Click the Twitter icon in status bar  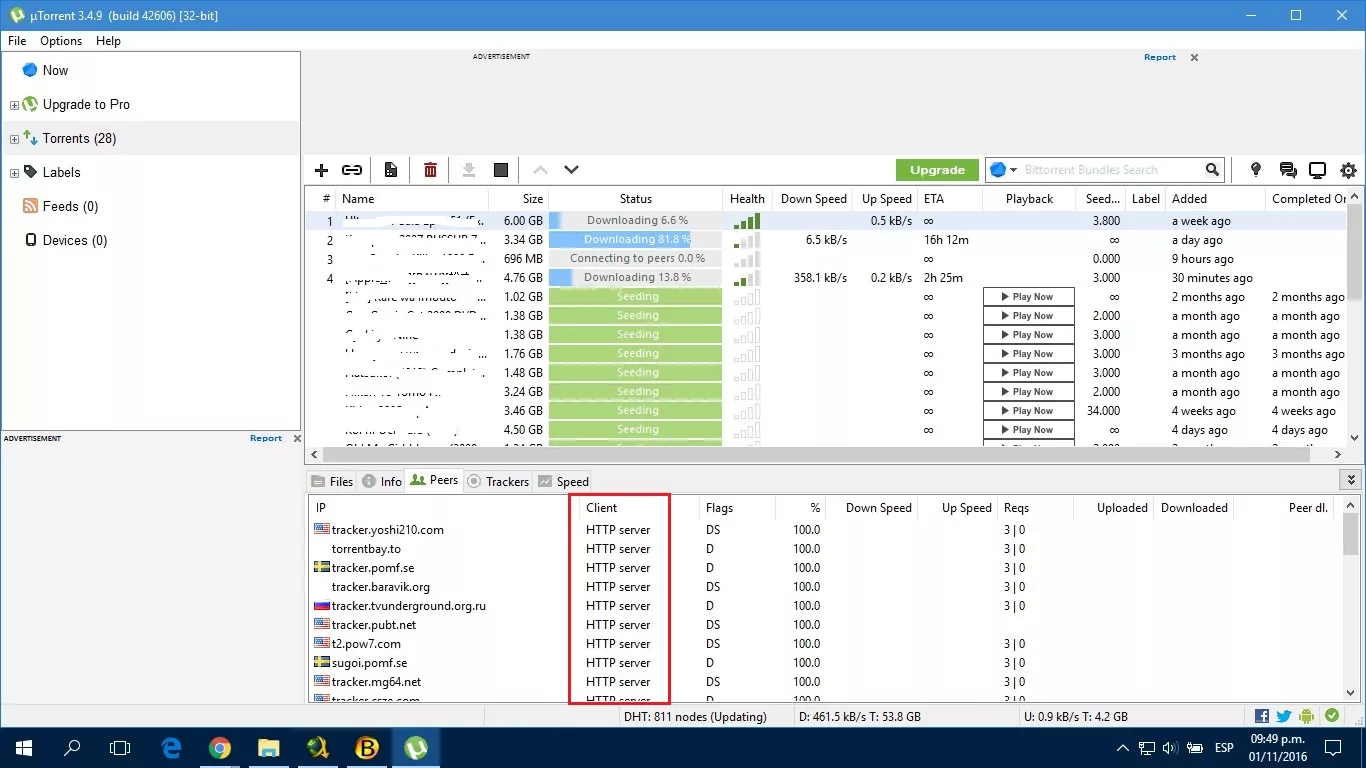pyautogui.click(x=1284, y=716)
